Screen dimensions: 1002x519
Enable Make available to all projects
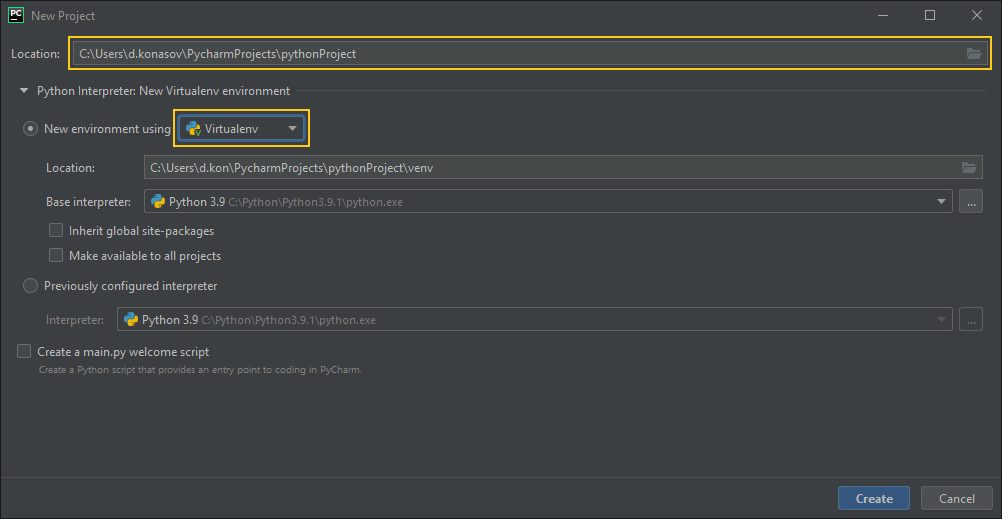pyautogui.click(x=56, y=256)
